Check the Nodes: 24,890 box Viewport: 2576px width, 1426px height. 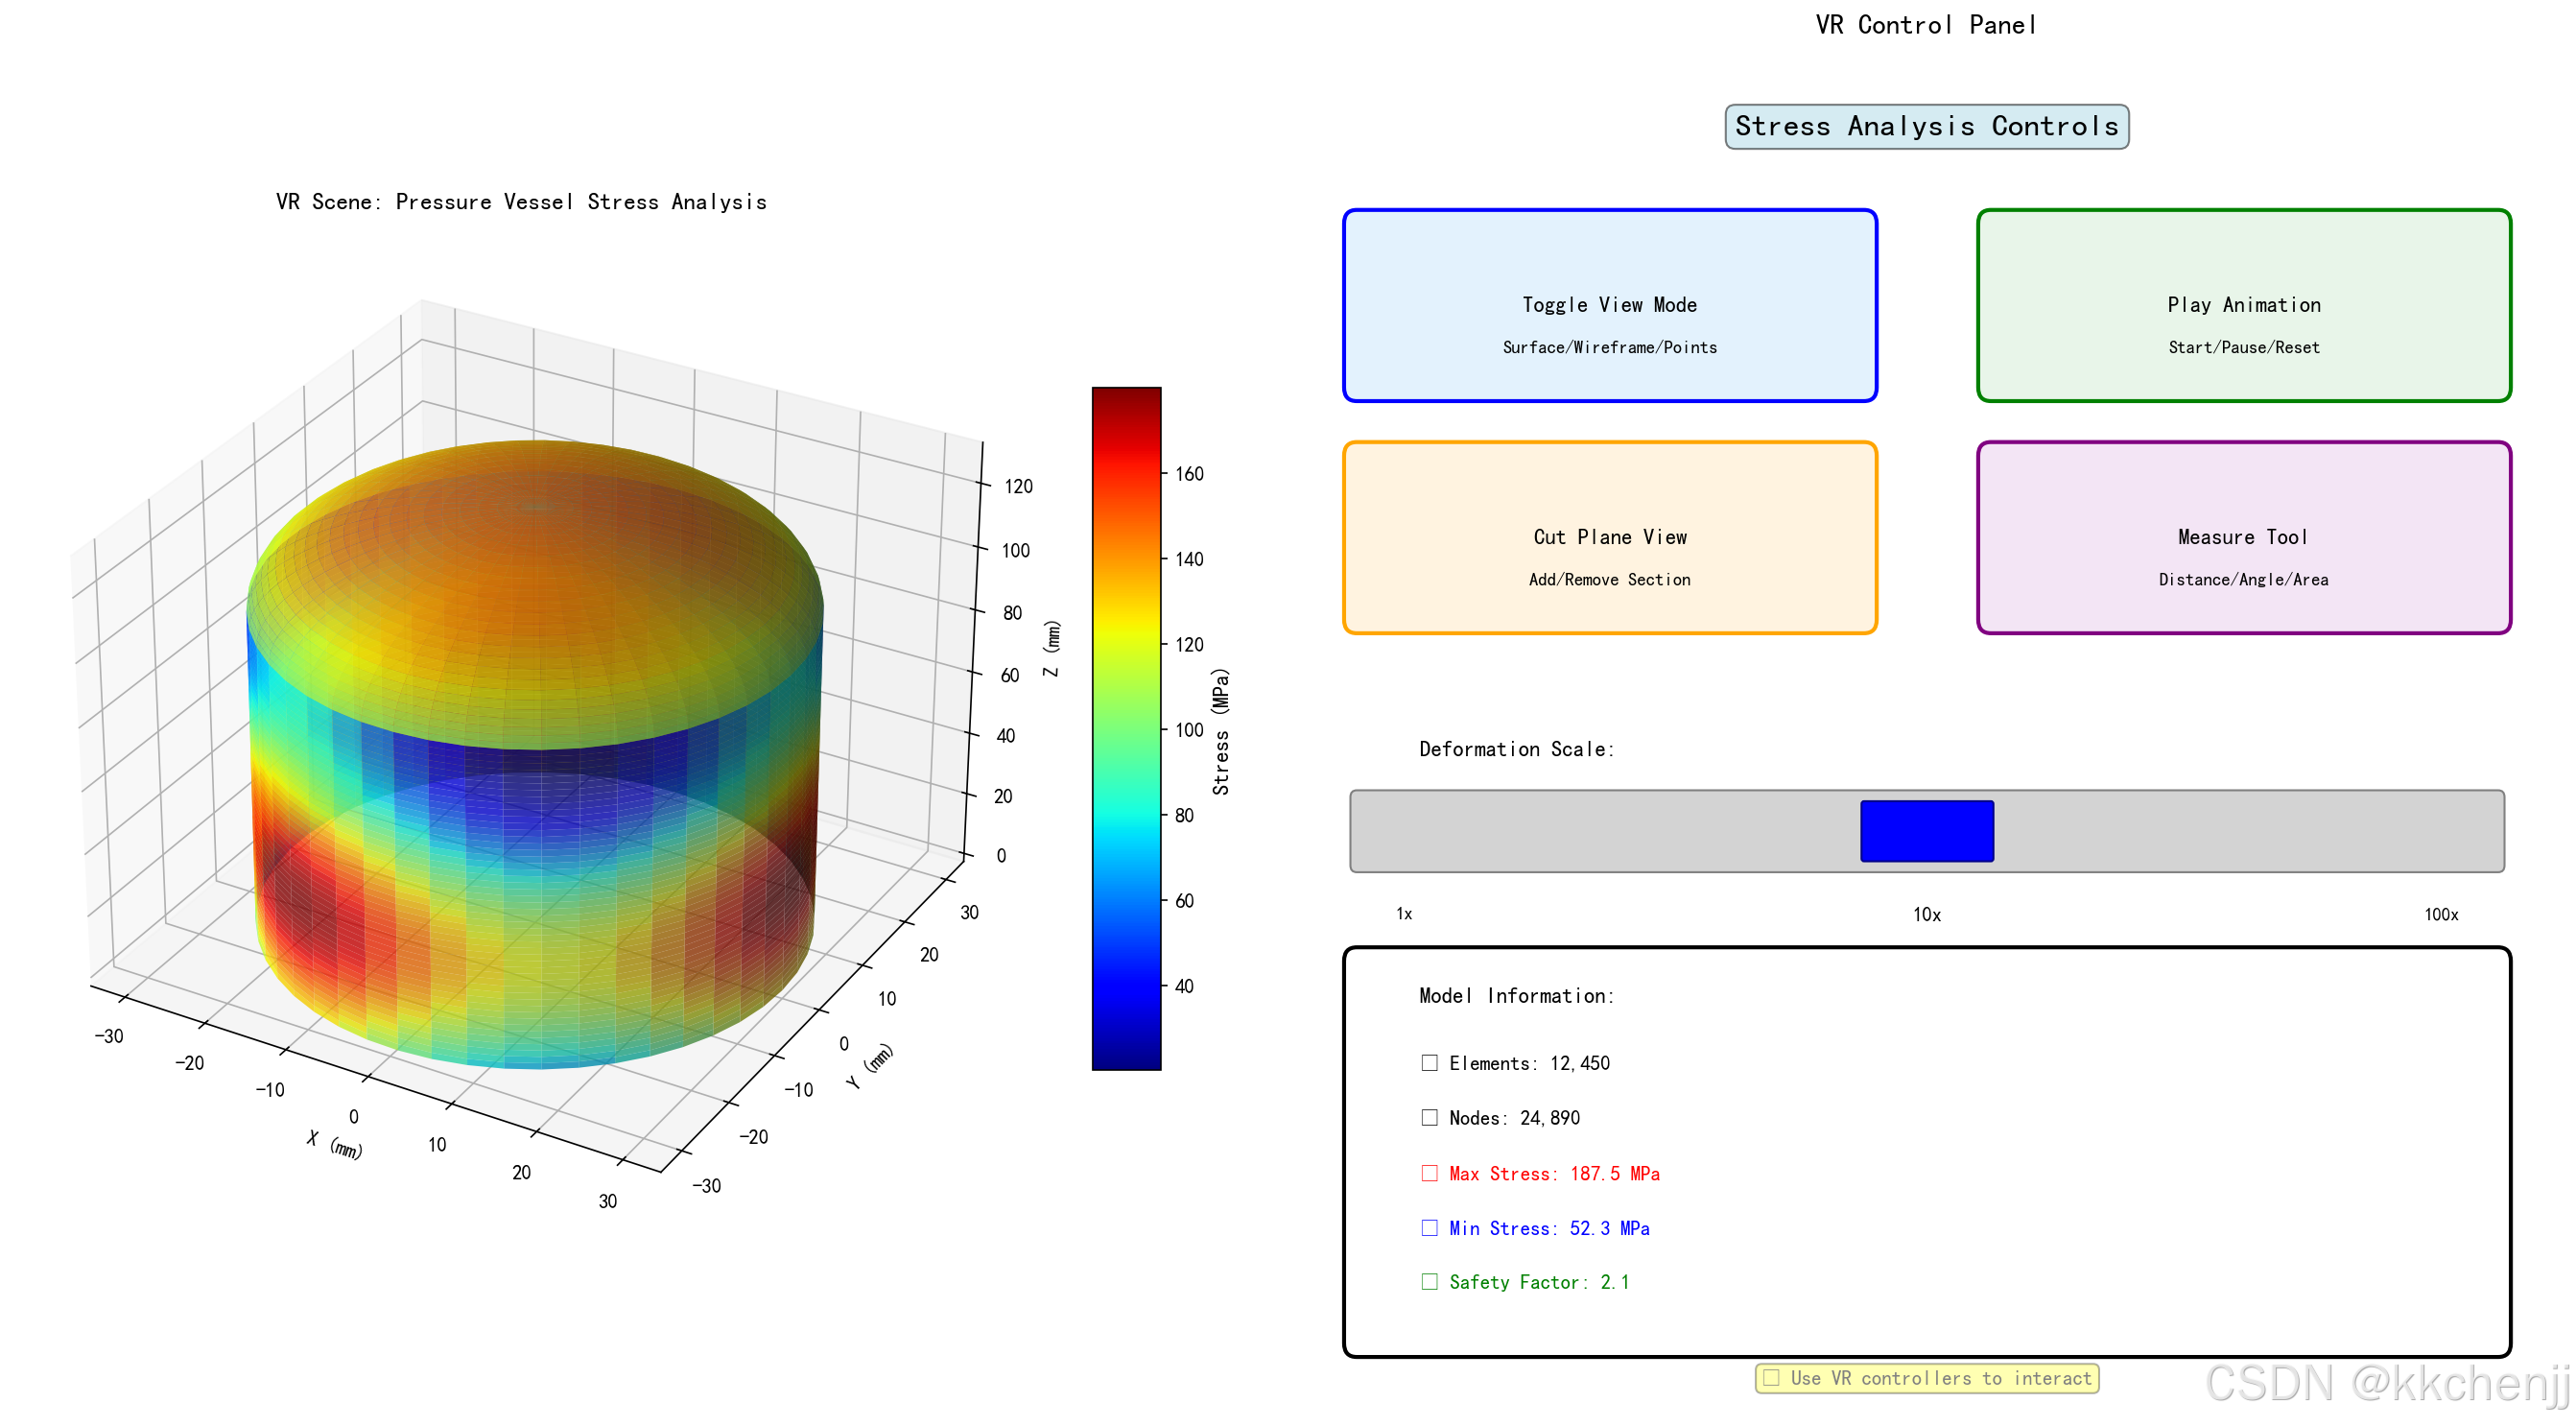click(1429, 1118)
